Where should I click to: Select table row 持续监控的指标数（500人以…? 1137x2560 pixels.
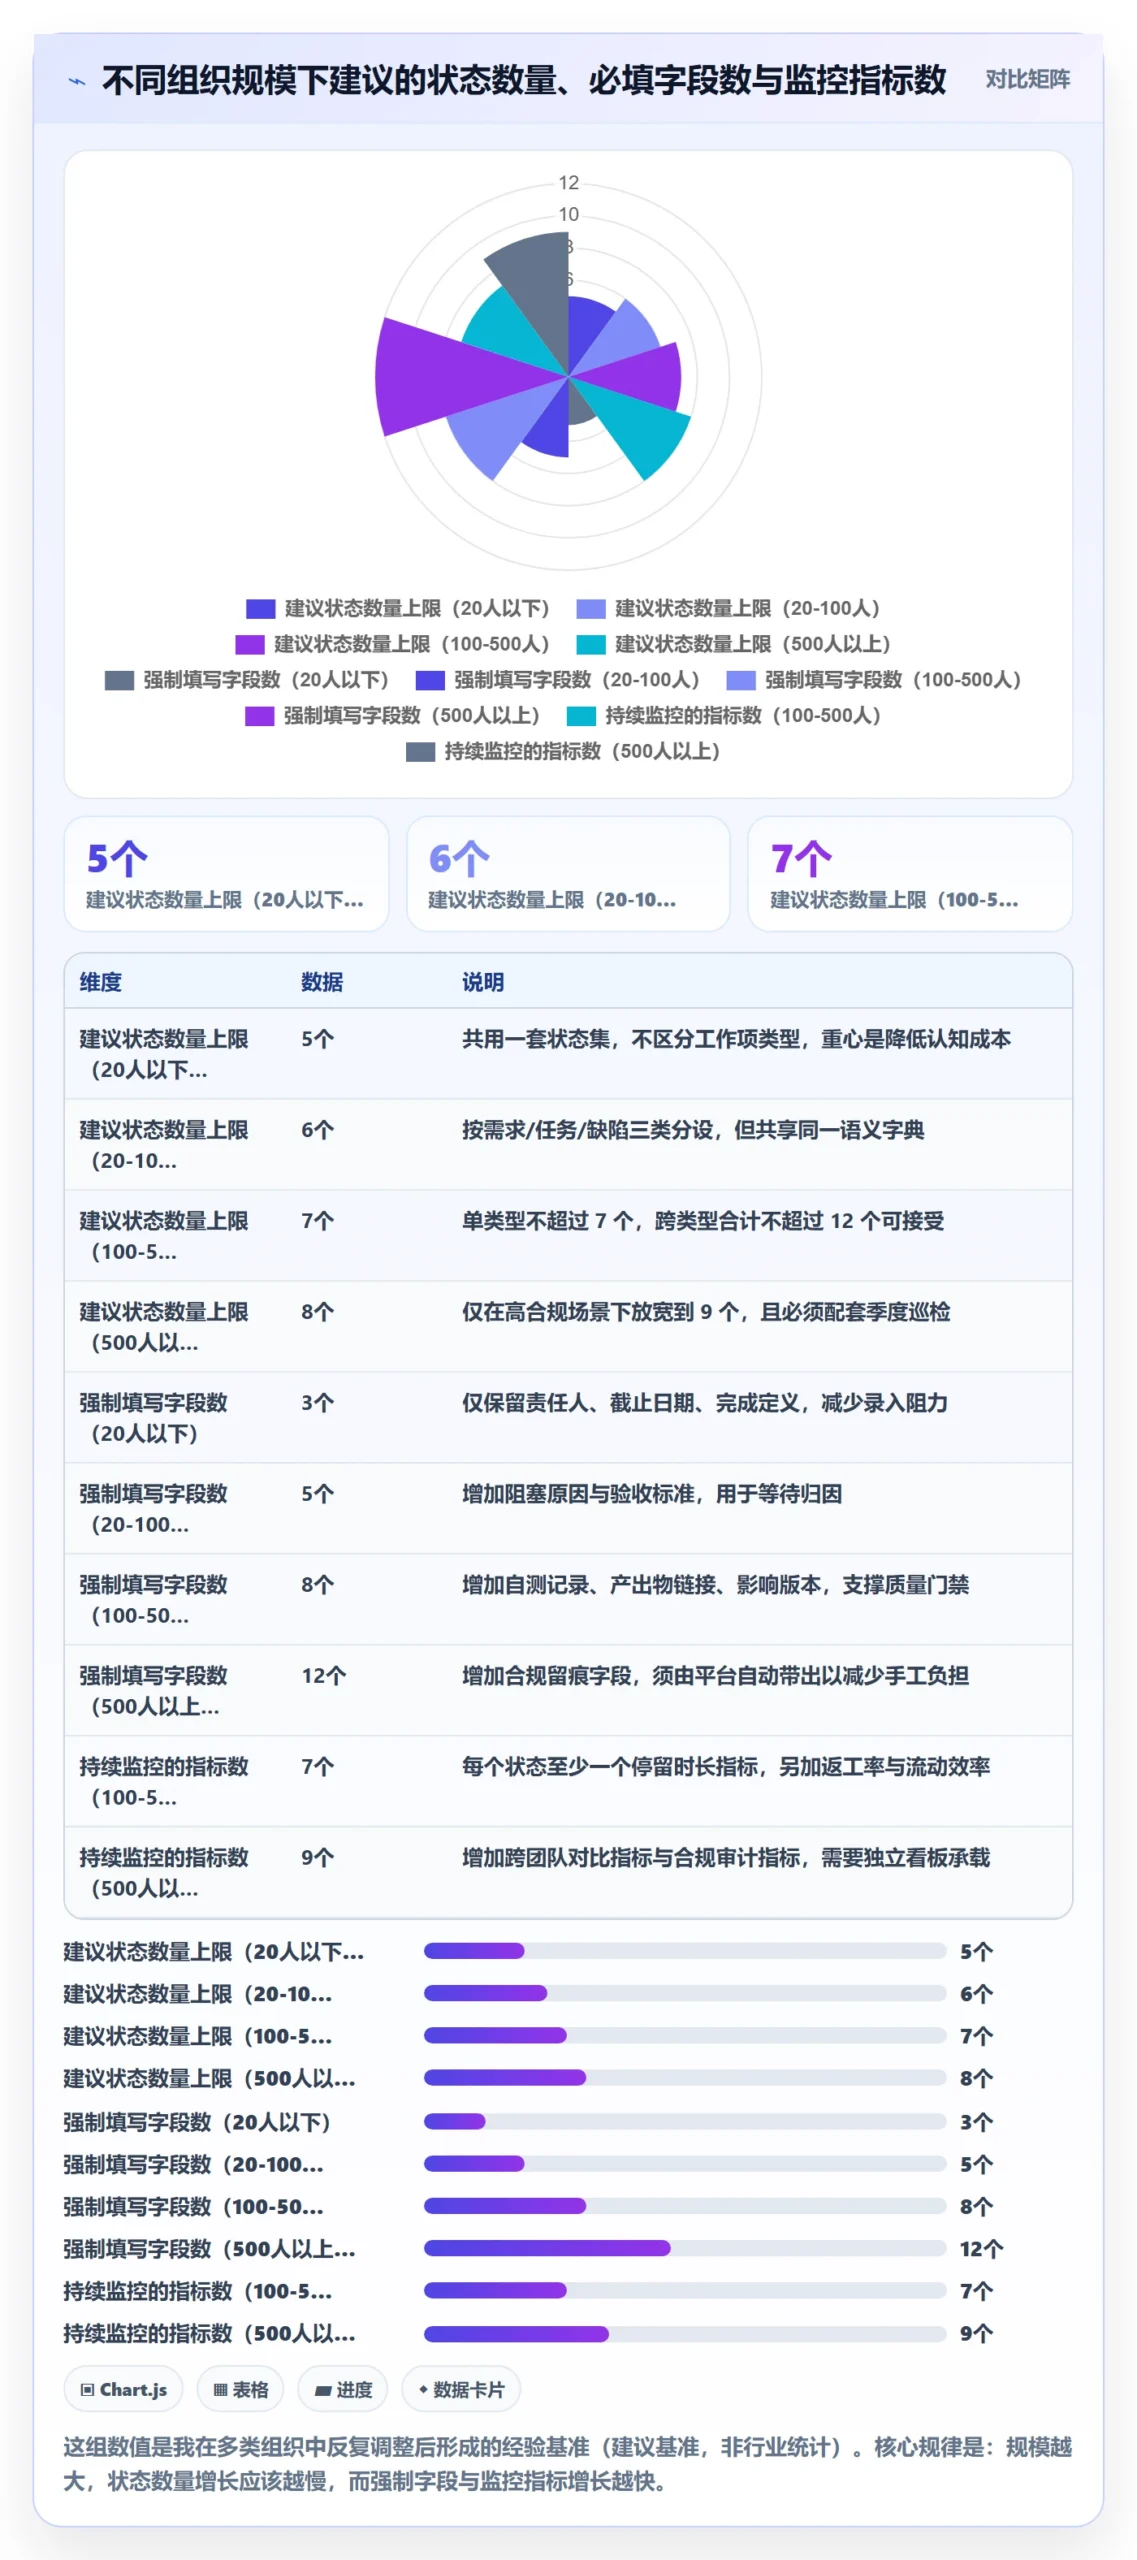(x=568, y=1873)
